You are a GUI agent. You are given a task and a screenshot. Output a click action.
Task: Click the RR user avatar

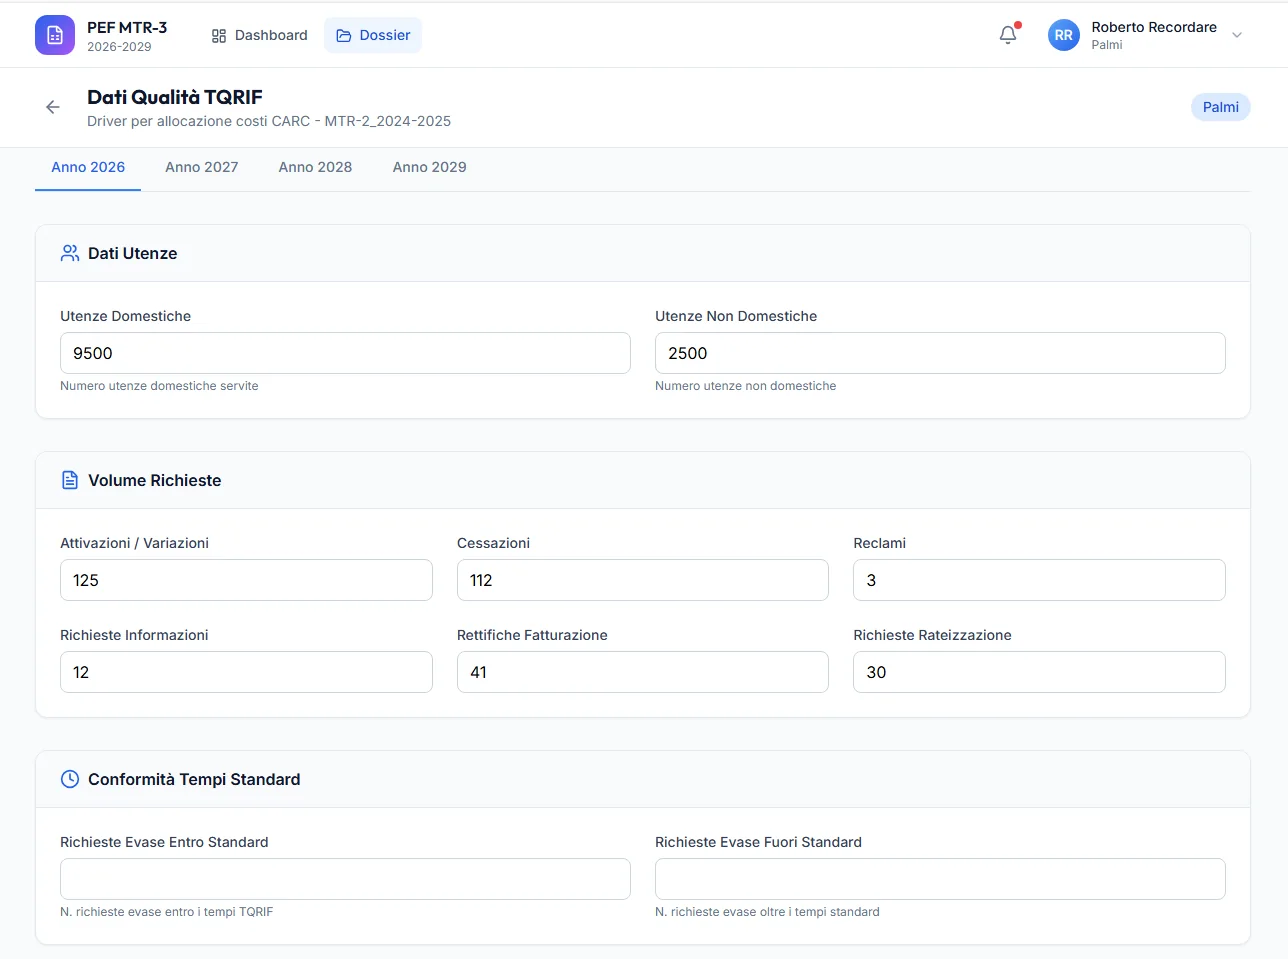pyautogui.click(x=1063, y=35)
